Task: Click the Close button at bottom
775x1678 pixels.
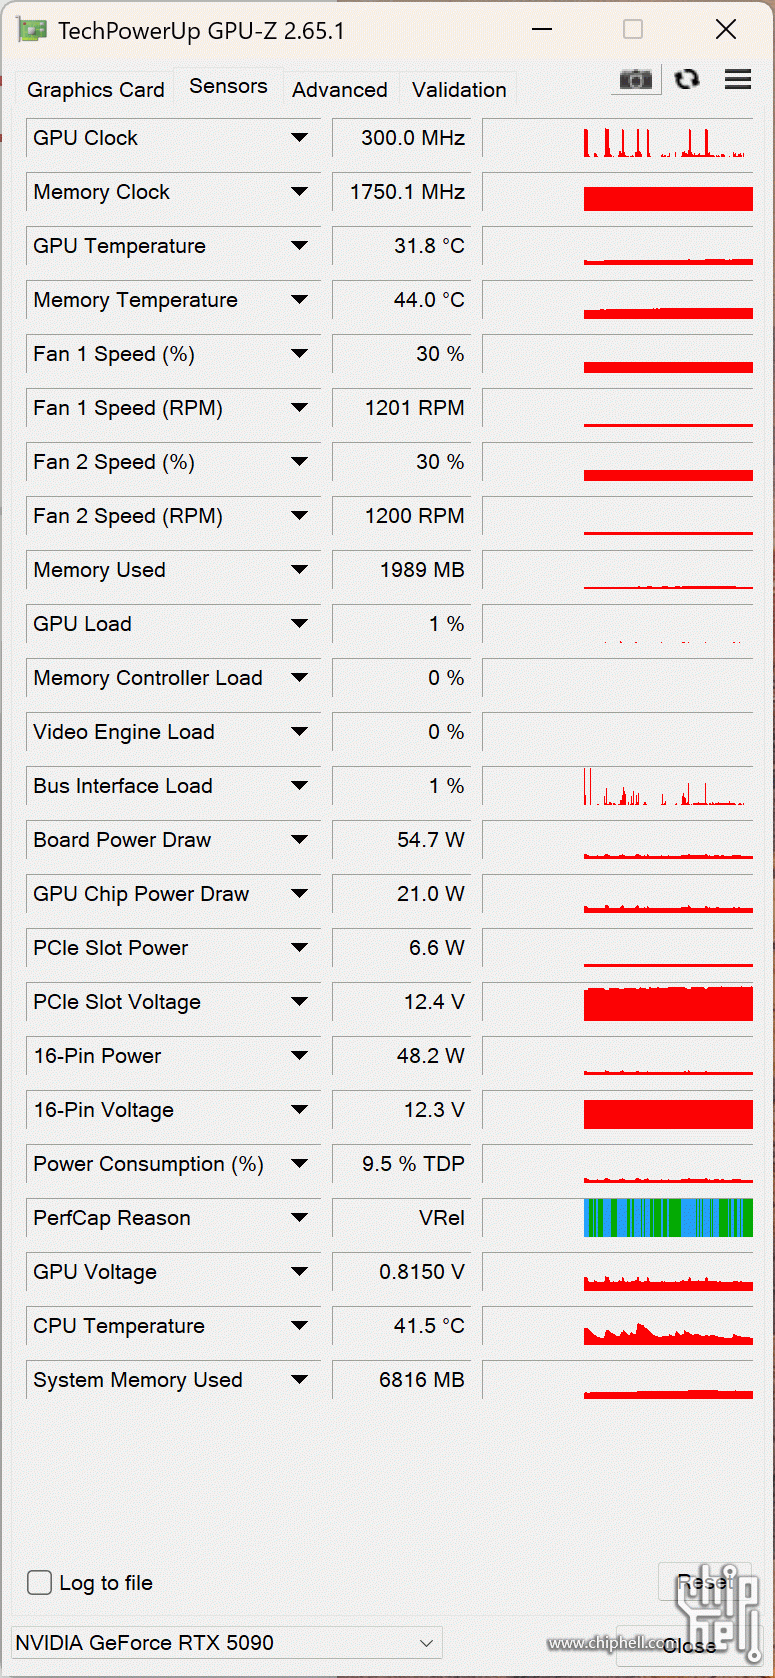Action: pos(689,1645)
